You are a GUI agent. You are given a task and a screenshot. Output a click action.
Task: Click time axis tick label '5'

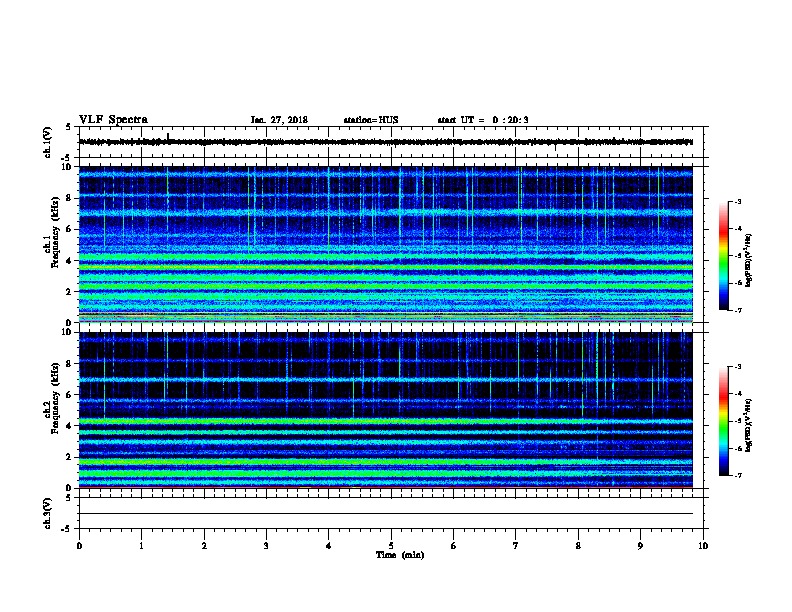[x=391, y=546]
